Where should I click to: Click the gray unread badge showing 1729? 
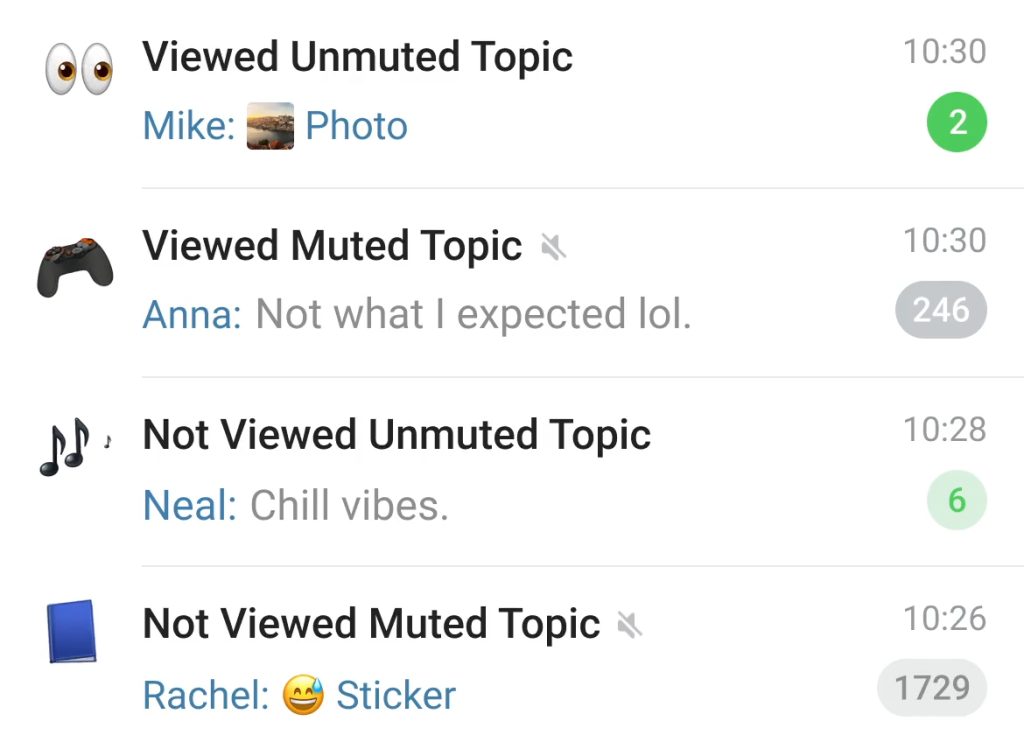point(932,688)
